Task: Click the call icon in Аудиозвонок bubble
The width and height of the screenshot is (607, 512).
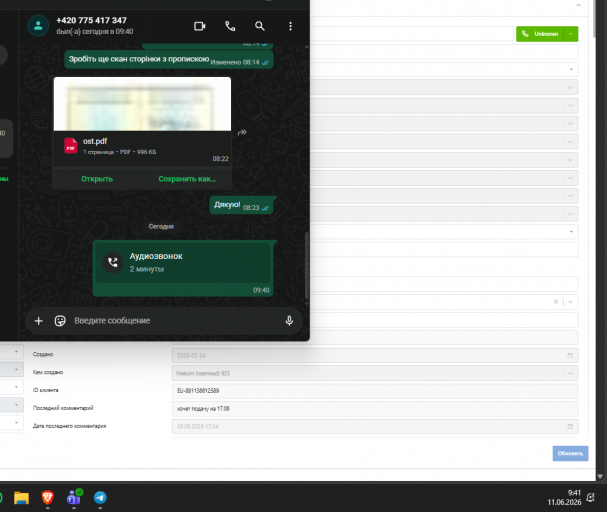Action: [x=113, y=262]
